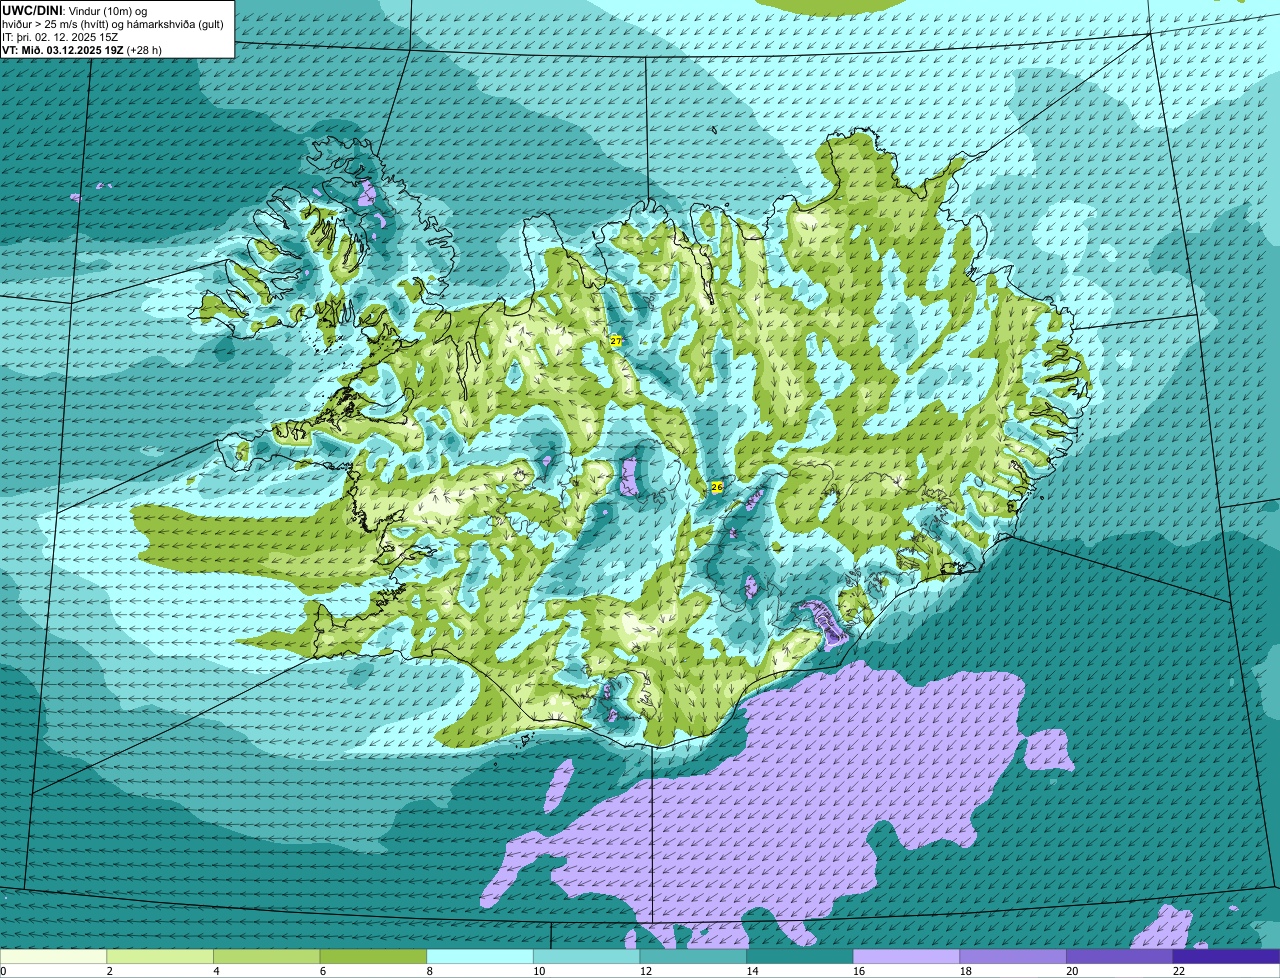Click legend scale label '18'
Screen dimensions: 1280x978
click(x=966, y=971)
